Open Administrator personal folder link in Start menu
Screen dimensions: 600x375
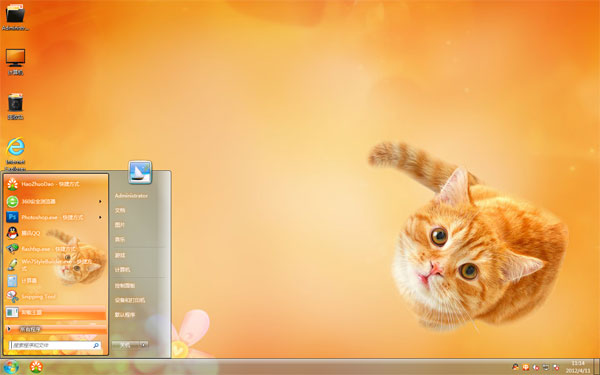(131, 196)
